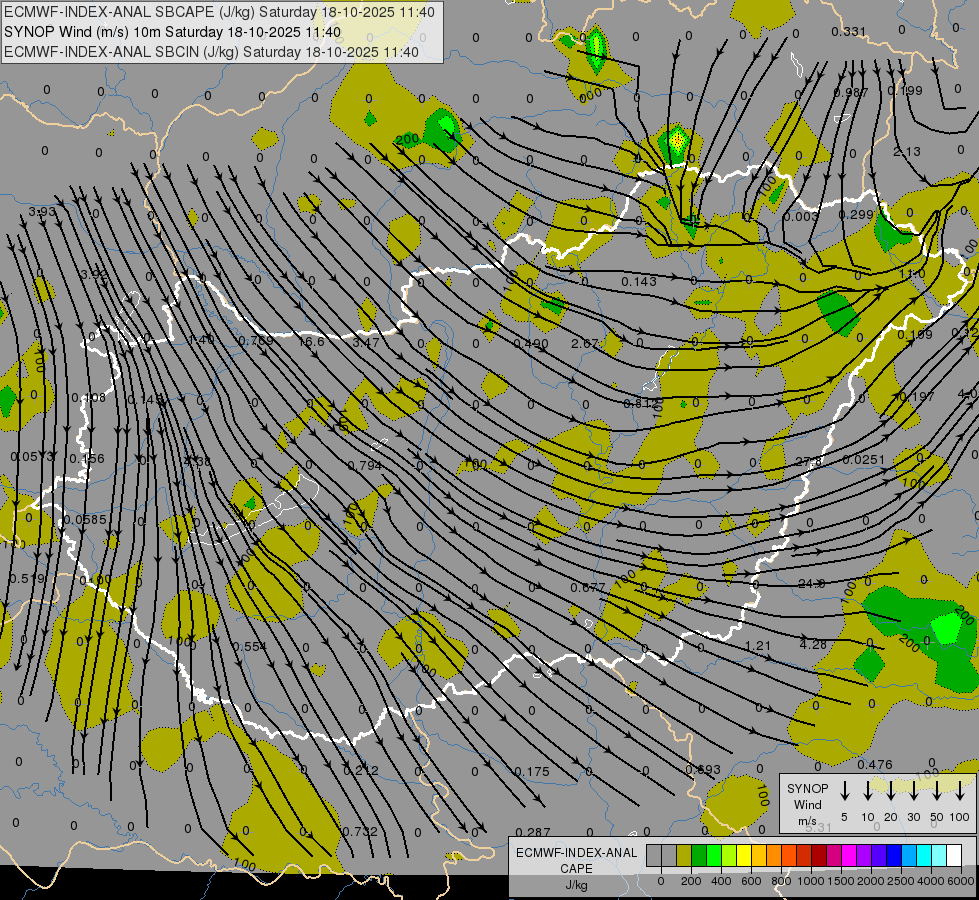
Task: Click the 10 m/s wind arrow in legend
Action: 867,791
